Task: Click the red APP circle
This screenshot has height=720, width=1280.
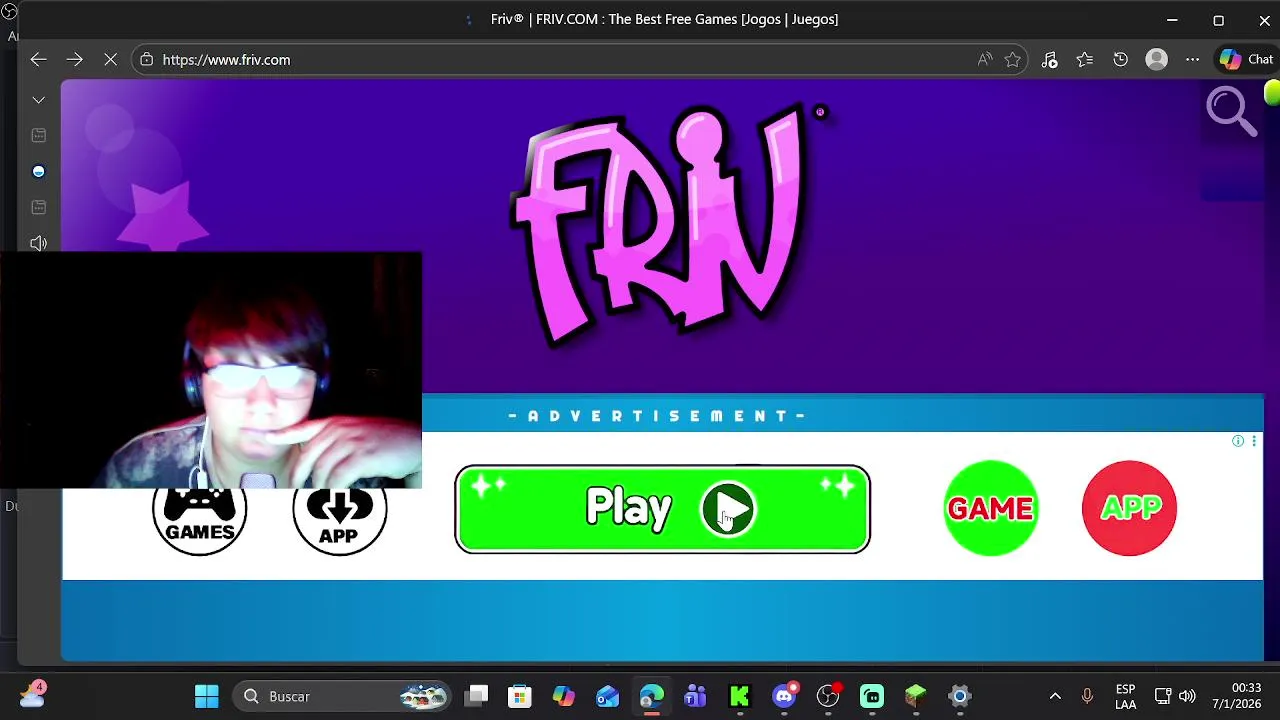Action: coord(1129,508)
